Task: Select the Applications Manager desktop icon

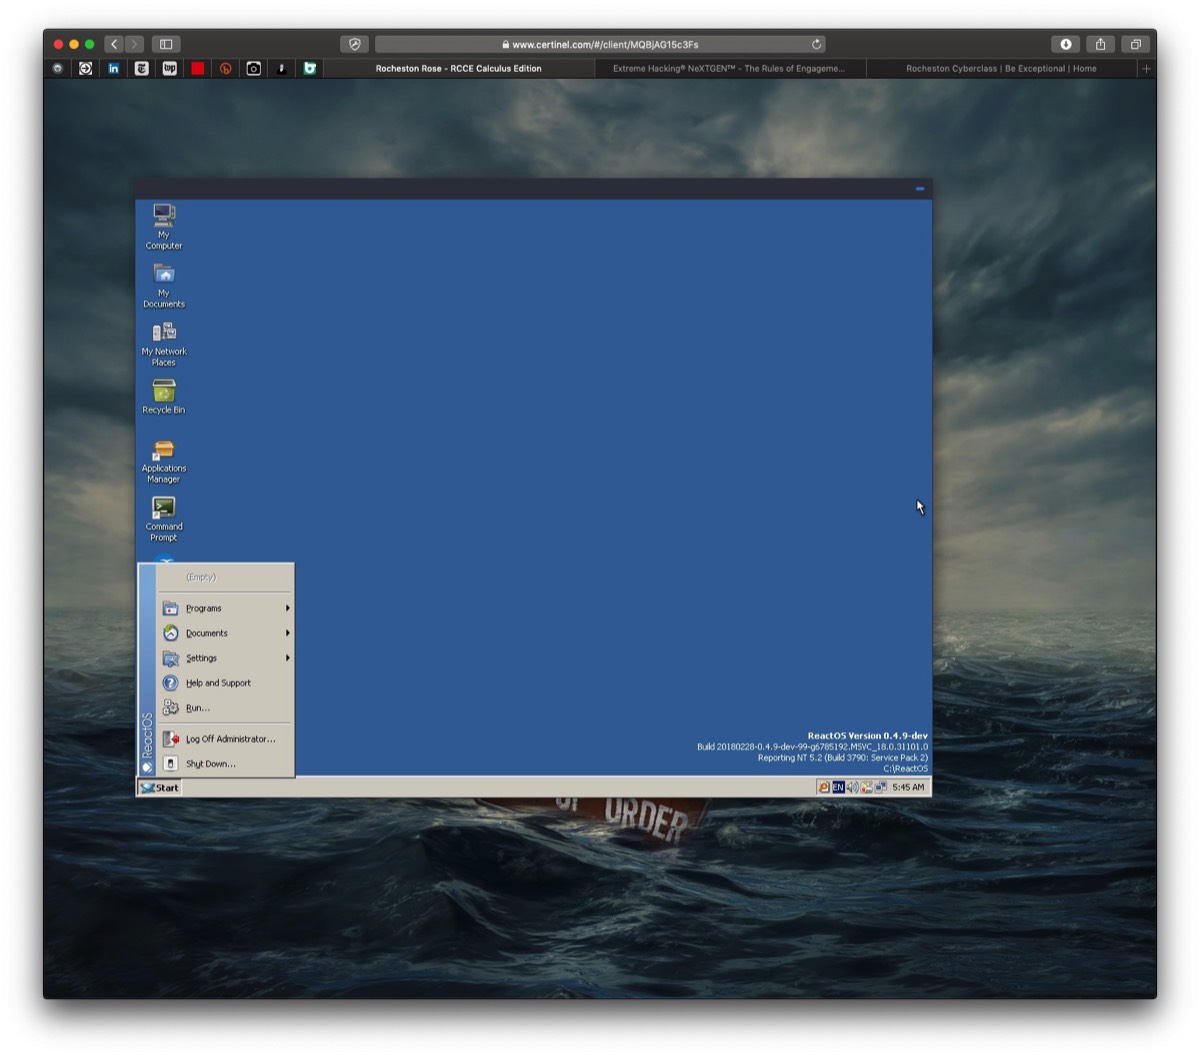Action: [x=164, y=460]
